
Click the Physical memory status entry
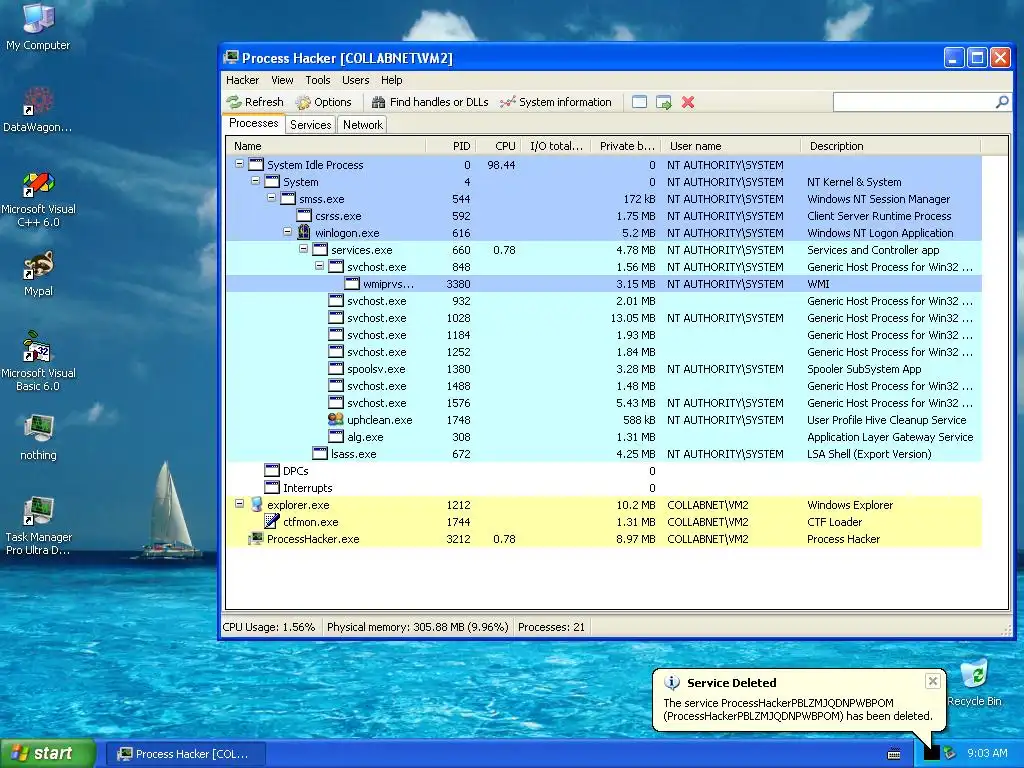pyautogui.click(x=417, y=627)
